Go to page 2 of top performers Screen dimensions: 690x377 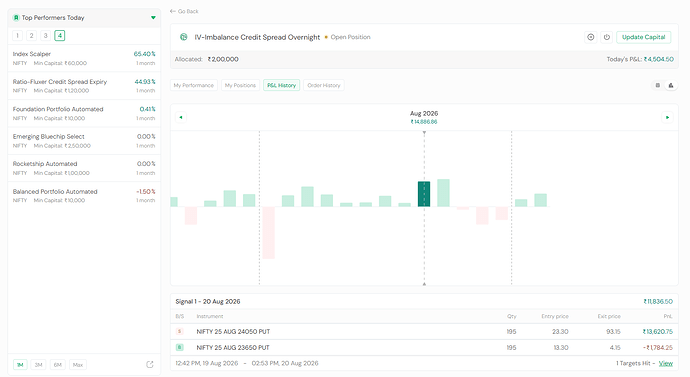coord(31,36)
